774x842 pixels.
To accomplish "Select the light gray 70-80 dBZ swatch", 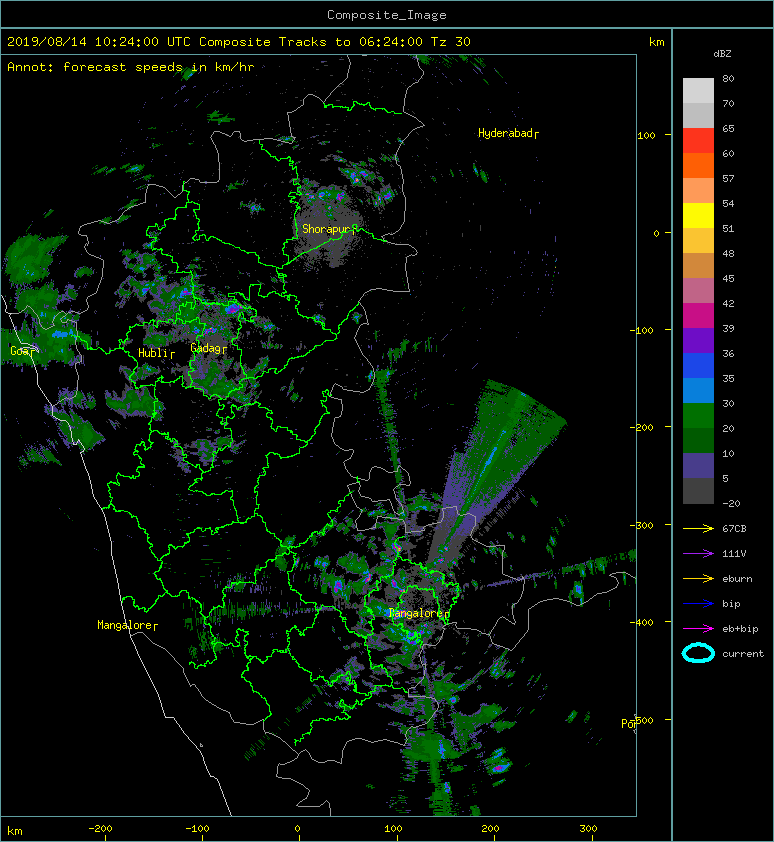I will click(698, 91).
